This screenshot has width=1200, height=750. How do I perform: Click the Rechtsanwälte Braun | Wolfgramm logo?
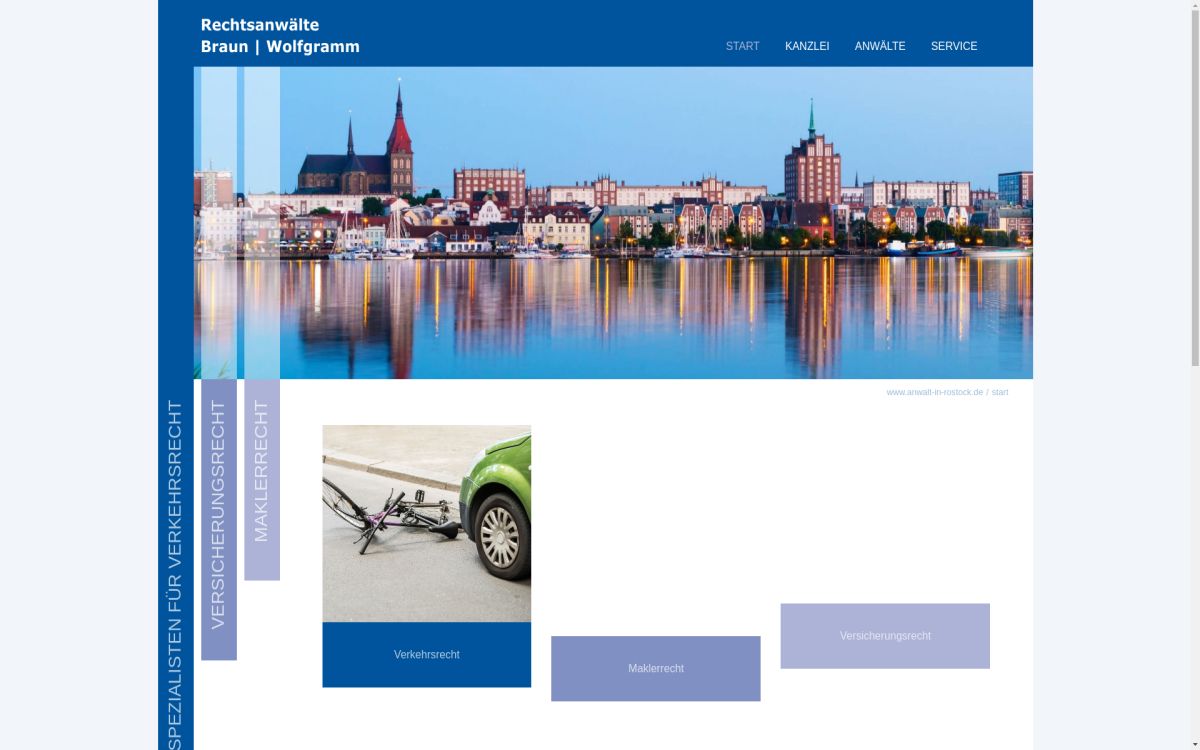pyautogui.click(x=279, y=34)
